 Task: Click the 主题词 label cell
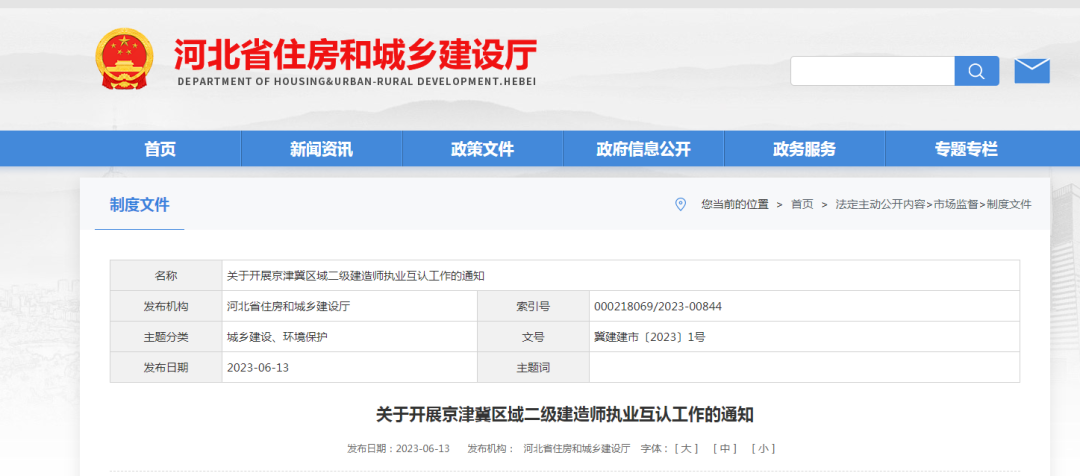(533, 368)
